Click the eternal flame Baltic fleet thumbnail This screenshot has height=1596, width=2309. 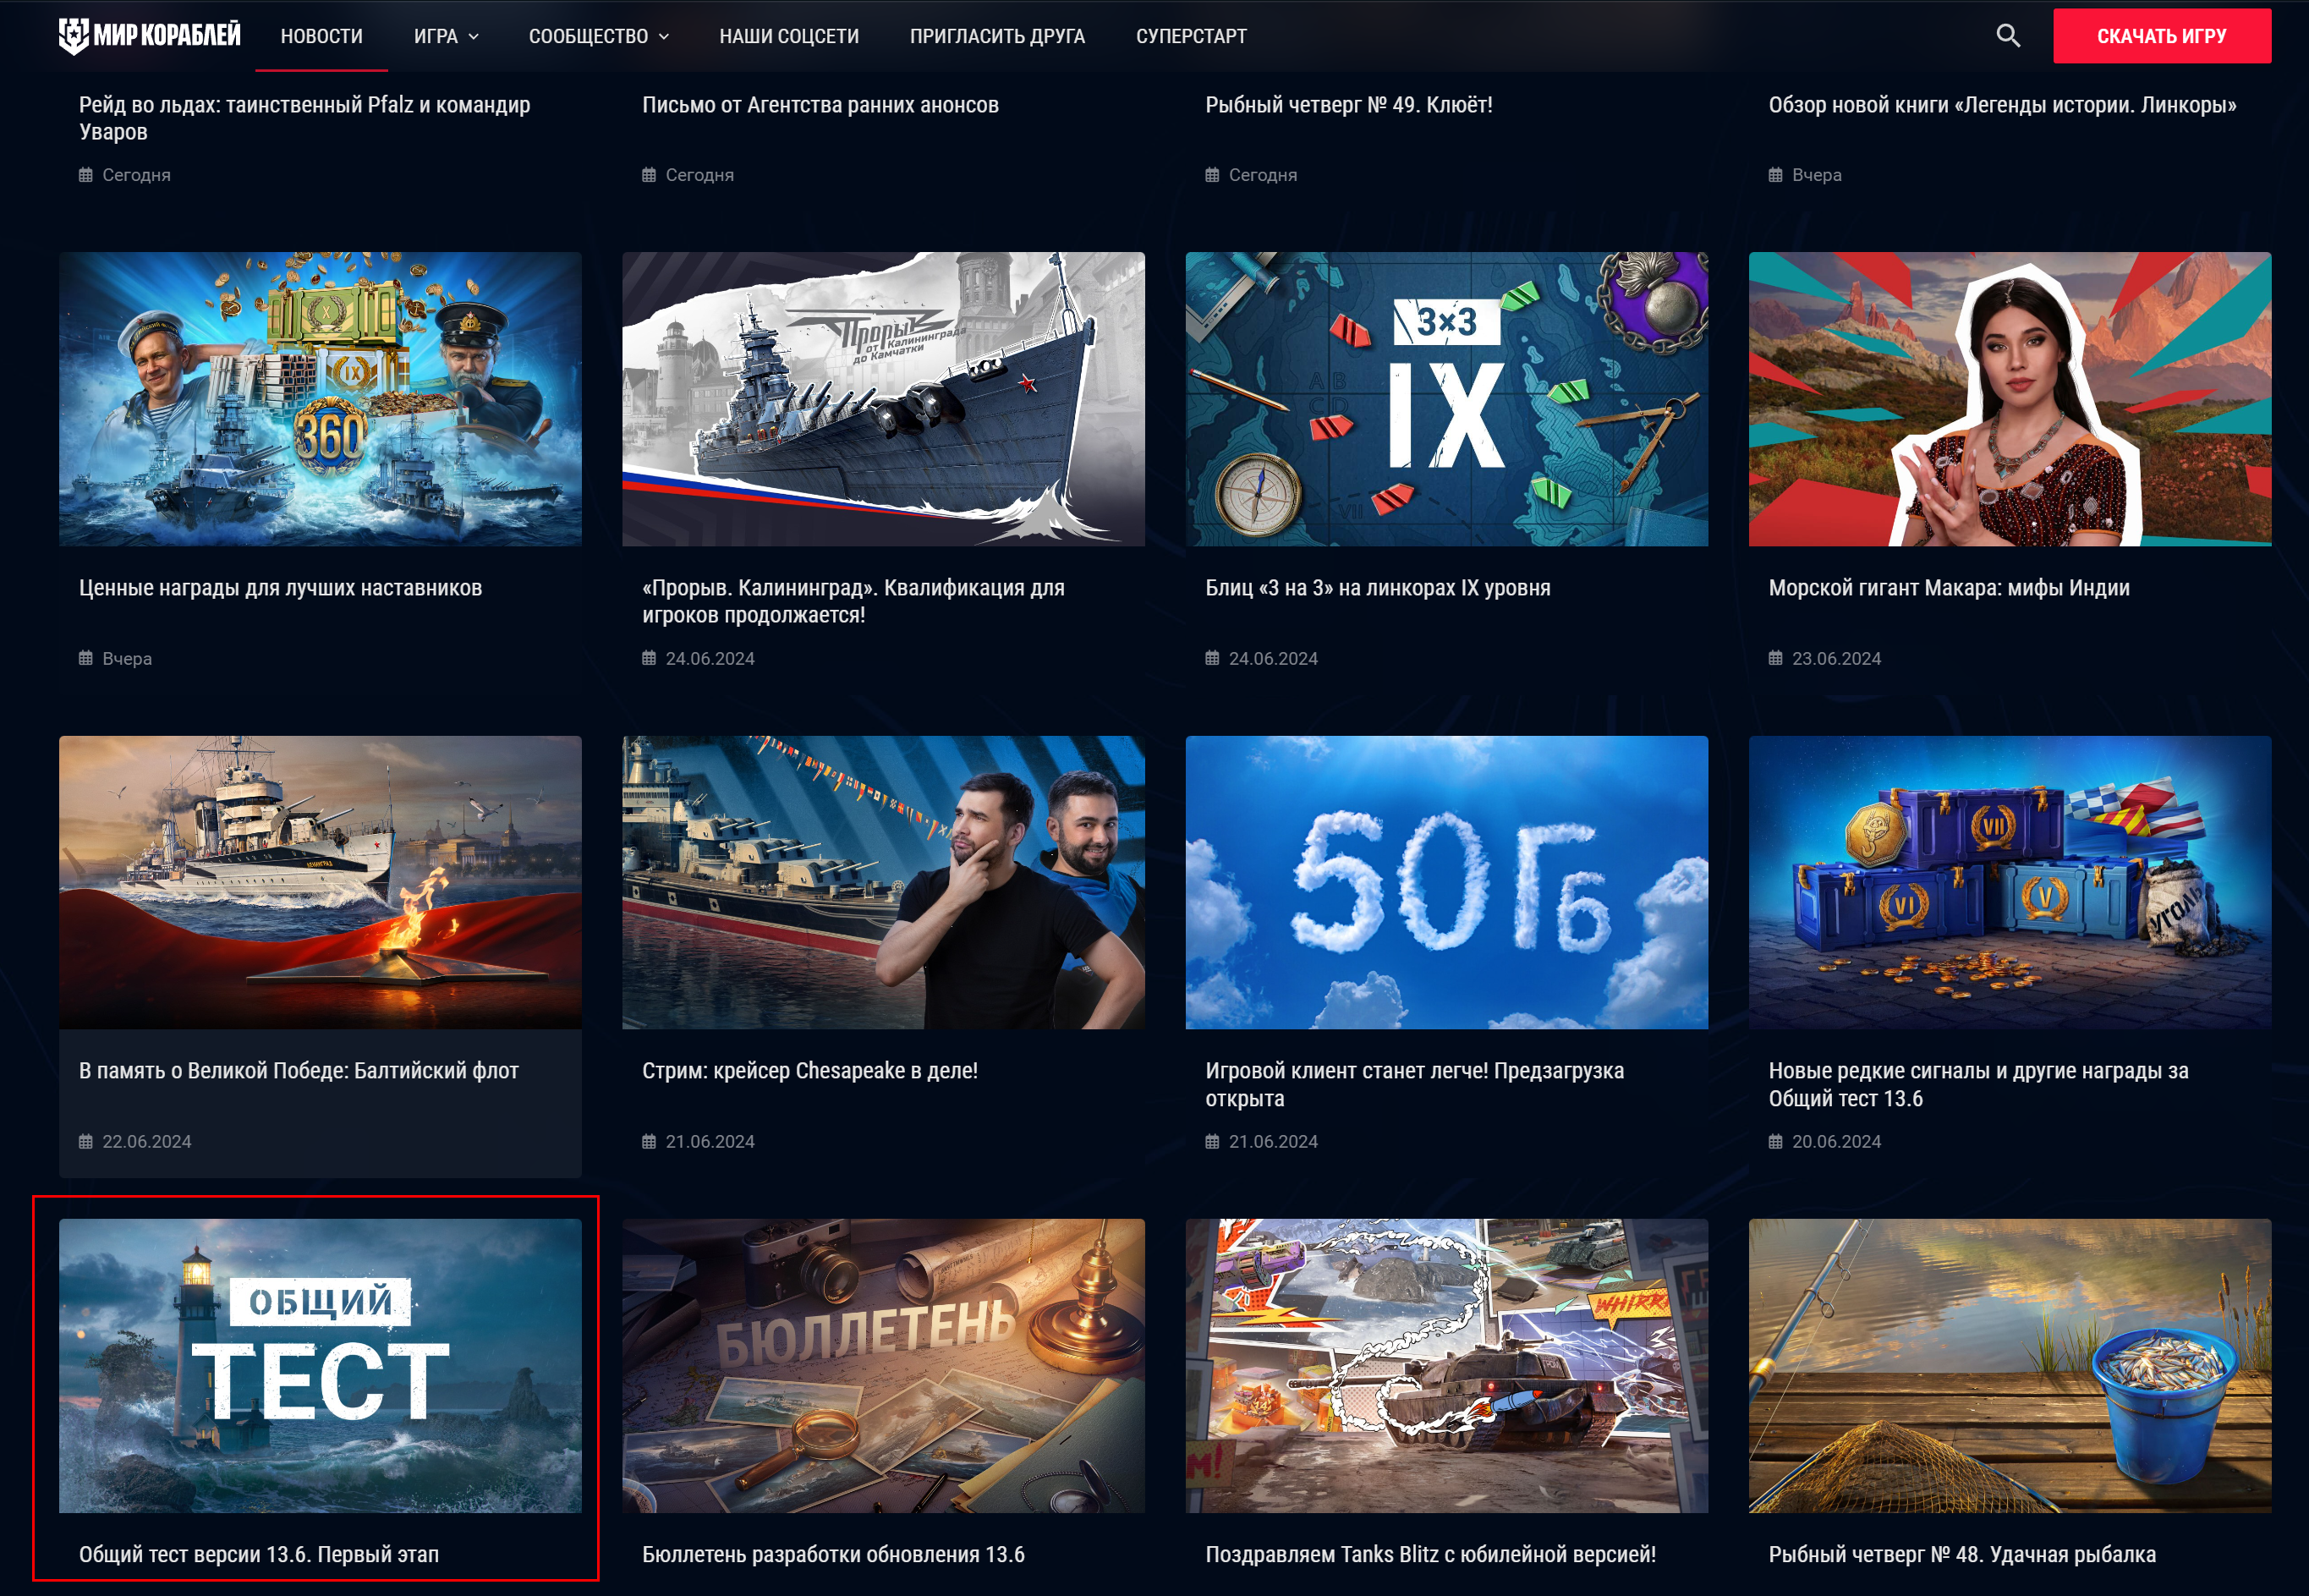320,882
